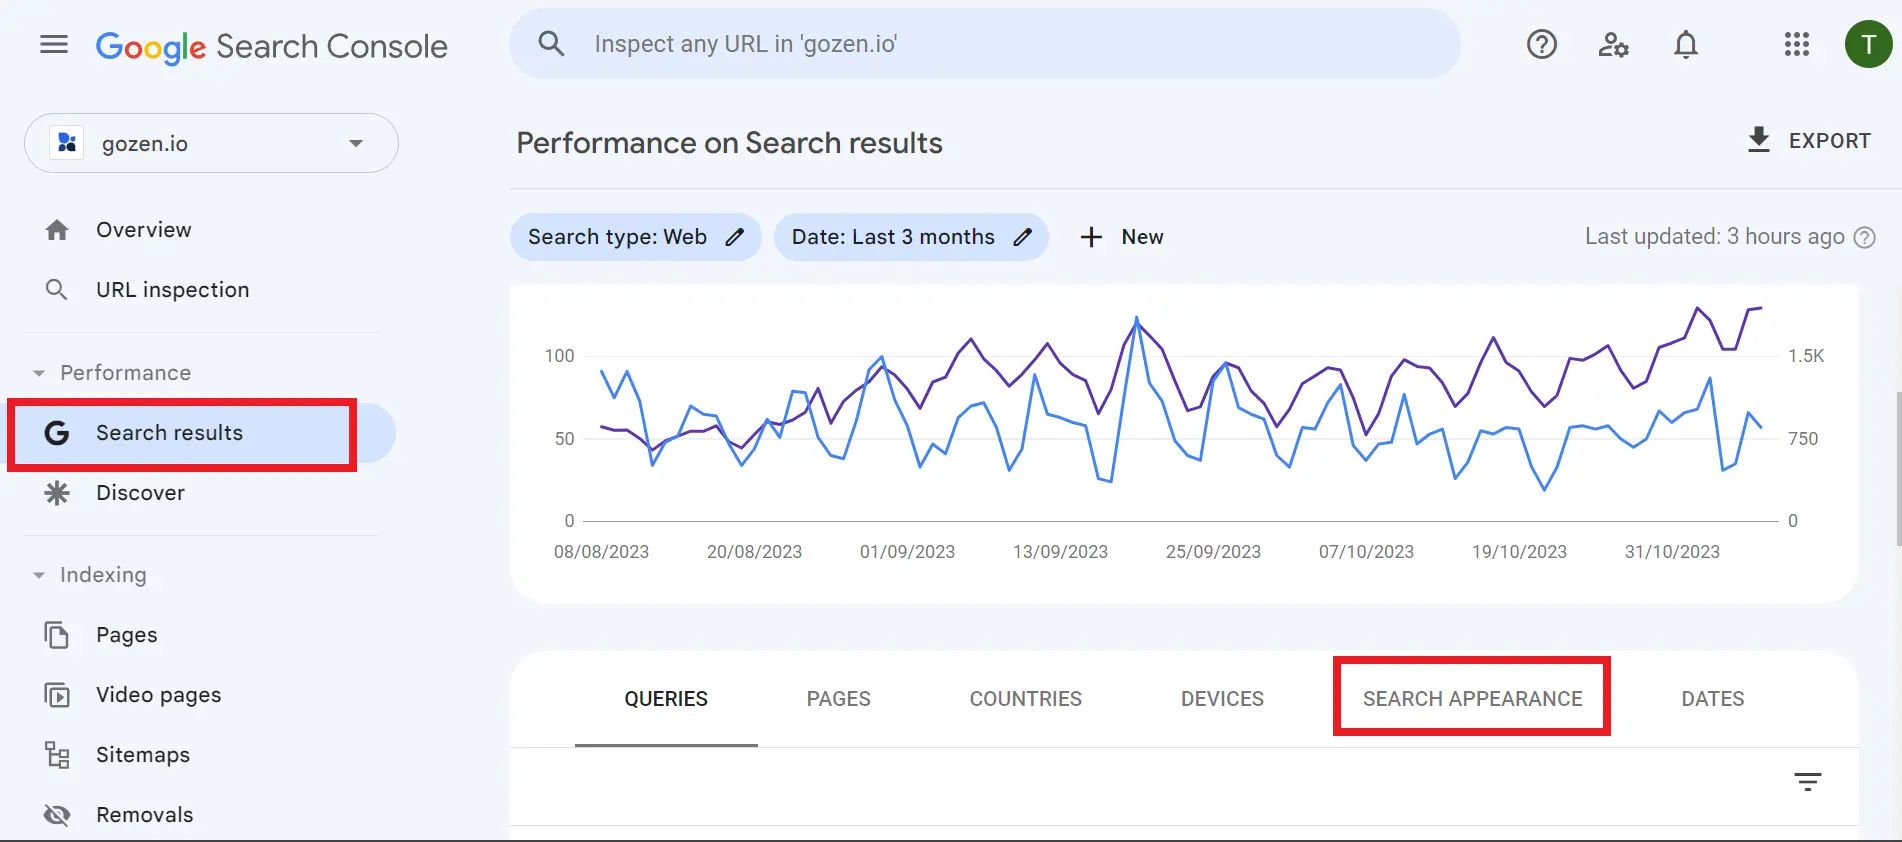Click the Last updated info icon
Screen dimensions: 1902x842
pos(1864,238)
